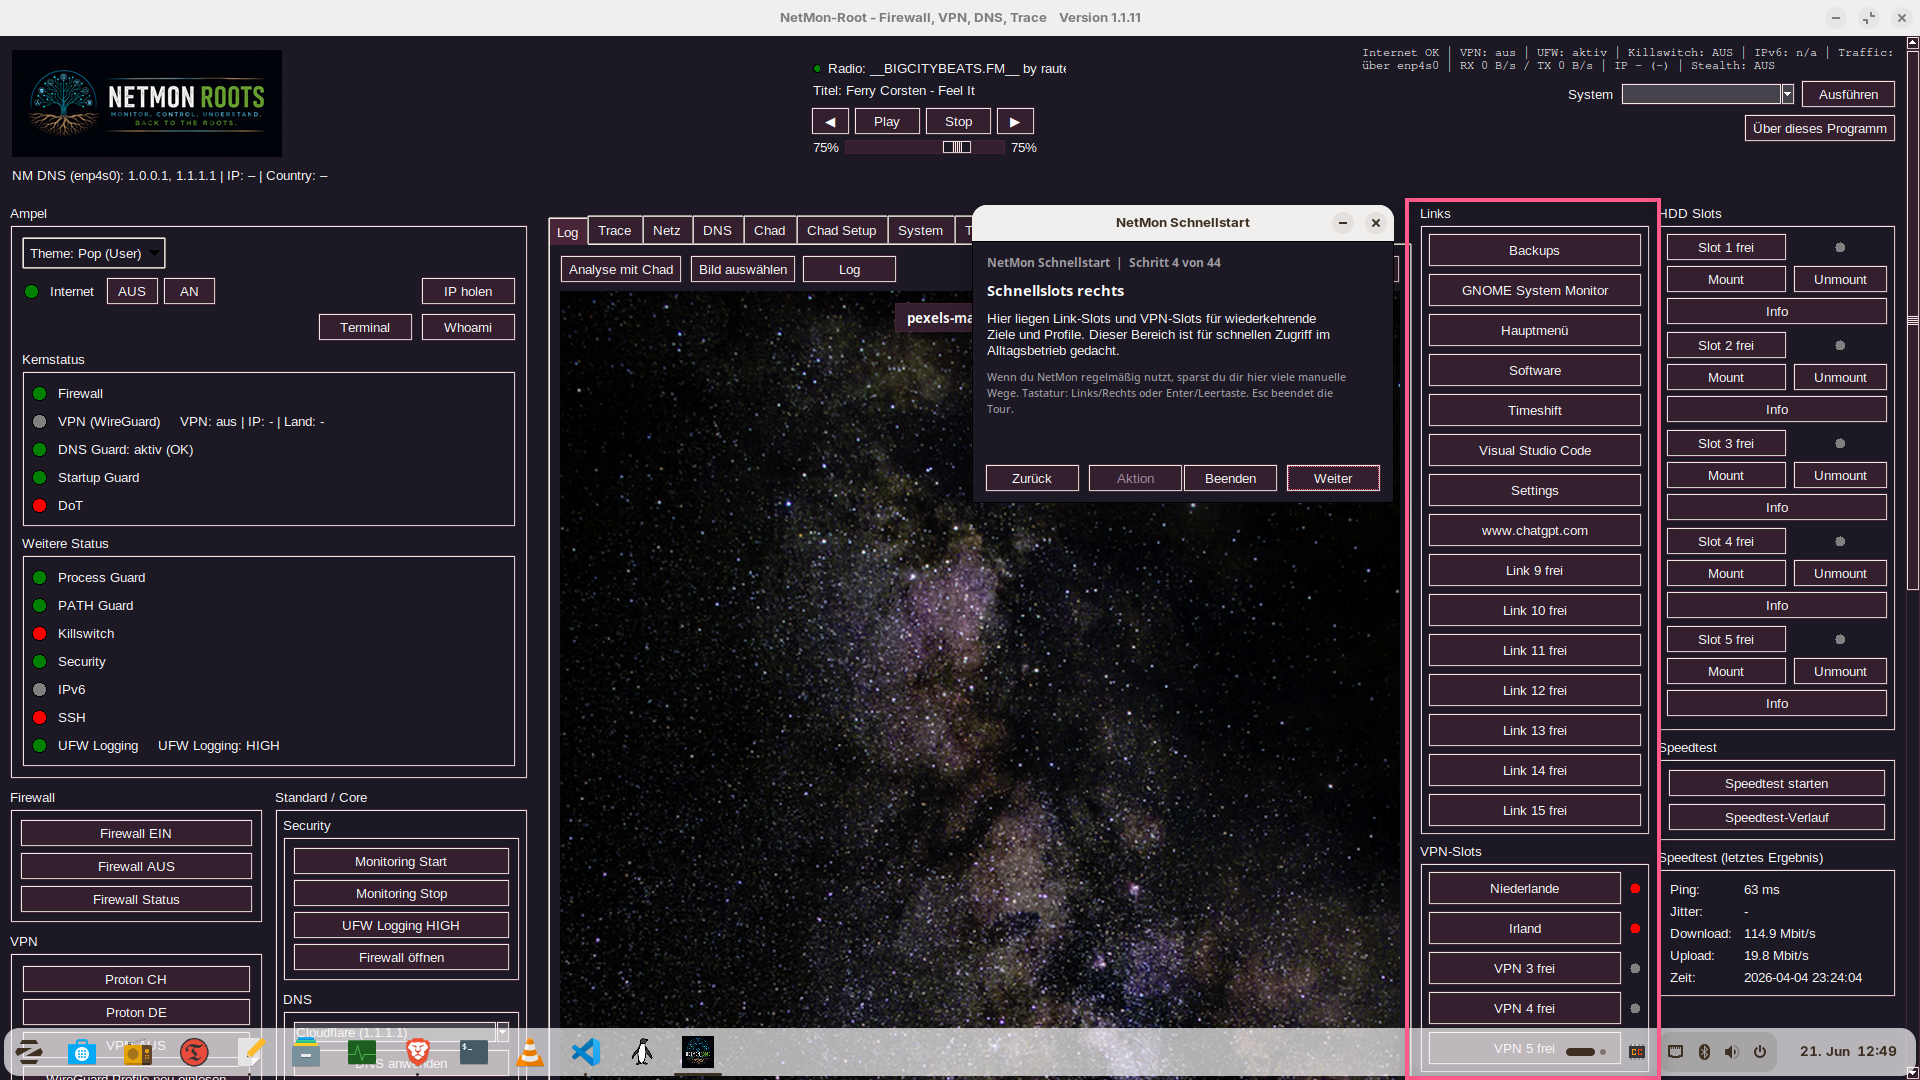Go back with the Zurück button
This screenshot has height=1080, width=1920.
pyautogui.click(x=1032, y=479)
